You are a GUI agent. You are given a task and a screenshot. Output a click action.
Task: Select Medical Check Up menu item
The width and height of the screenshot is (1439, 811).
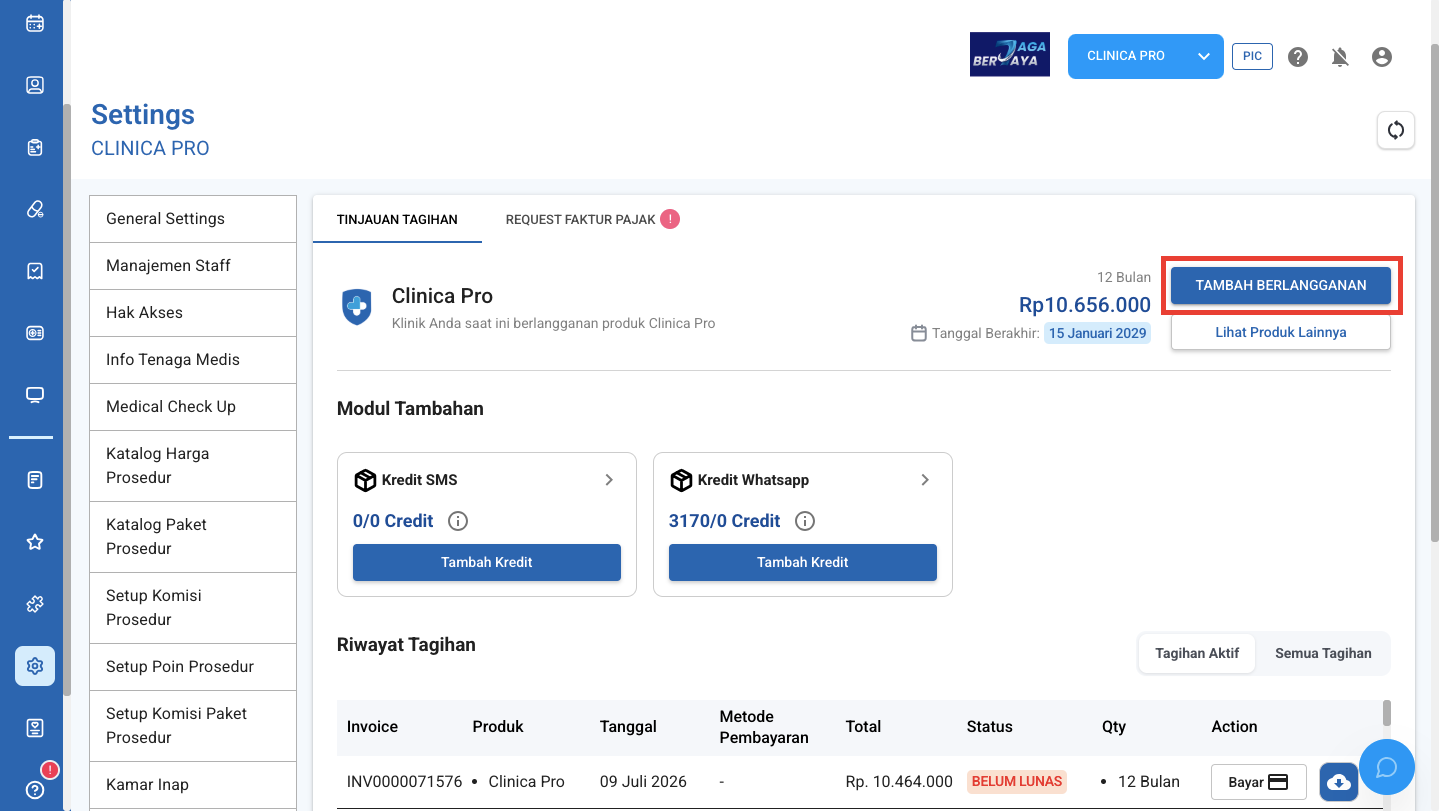click(193, 407)
